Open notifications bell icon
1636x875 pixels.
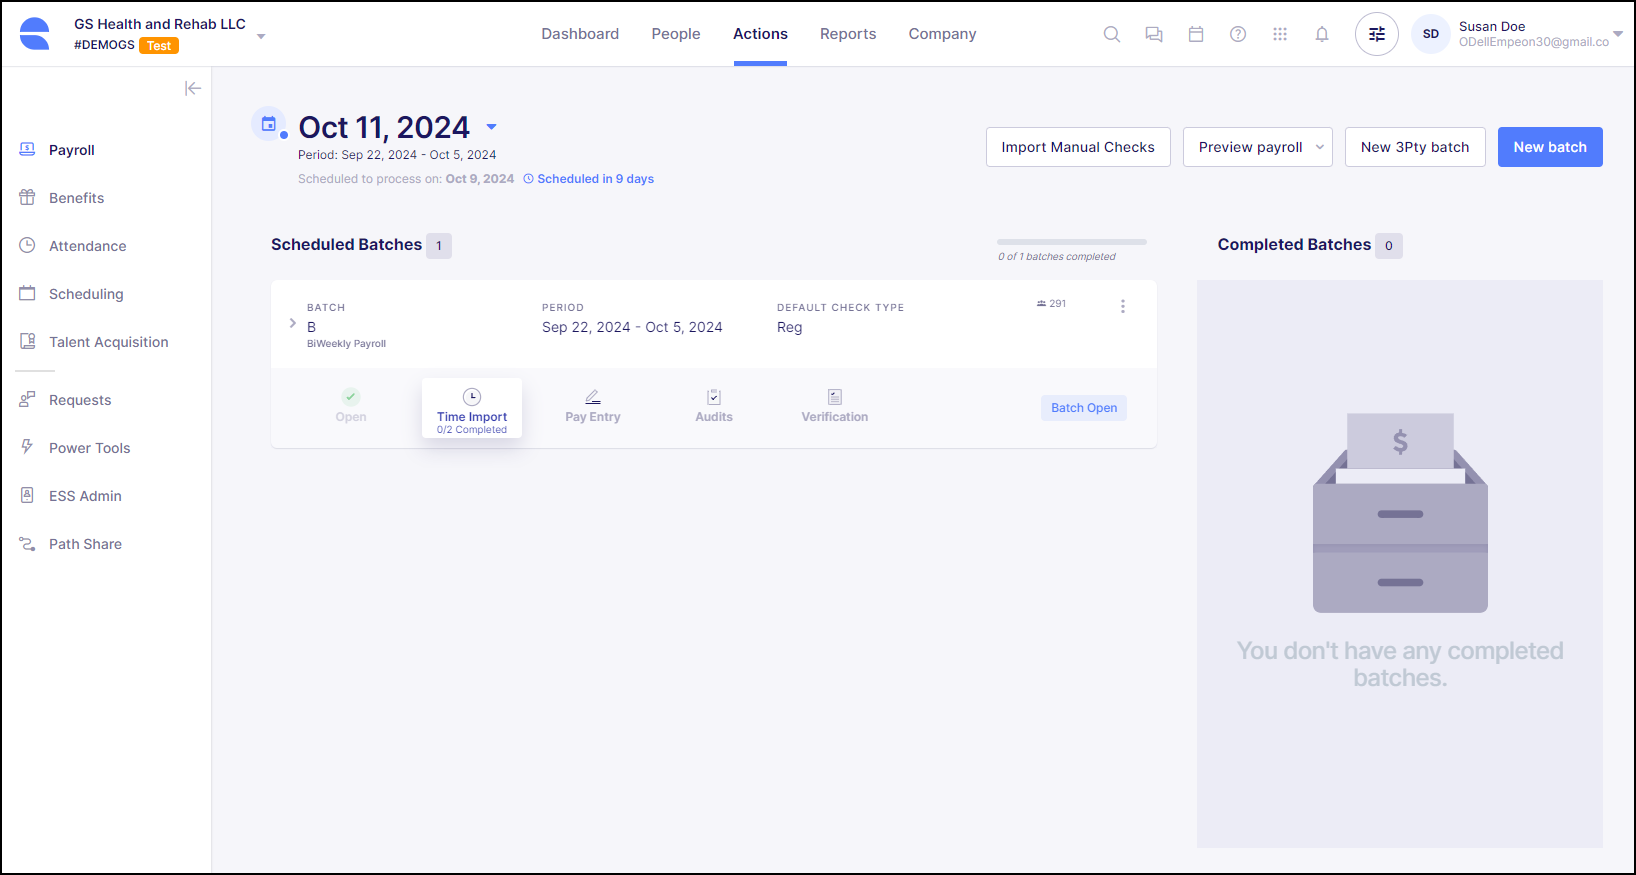click(x=1321, y=34)
